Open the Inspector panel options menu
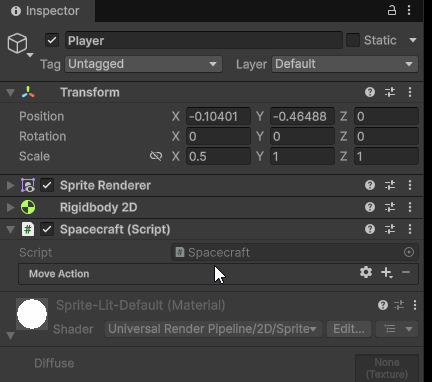 [x=409, y=10]
